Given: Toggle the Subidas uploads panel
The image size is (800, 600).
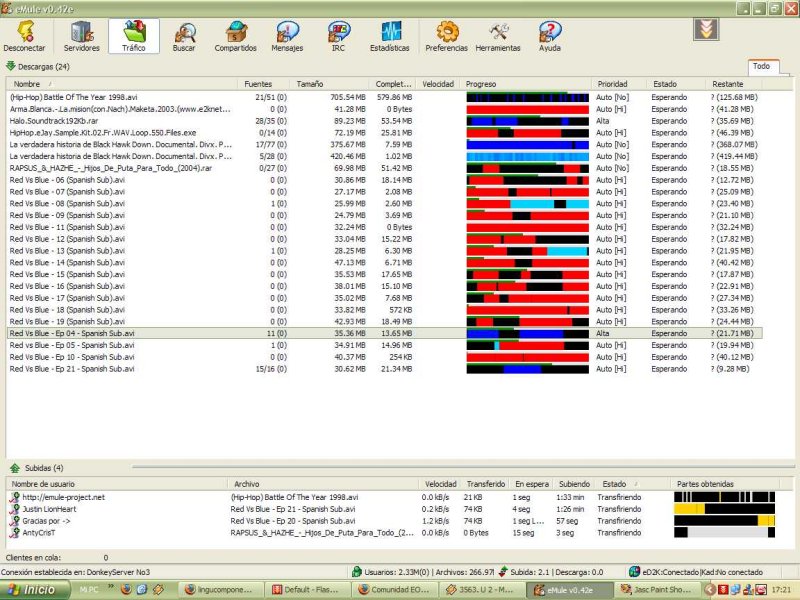Looking at the screenshot, I should point(14,468).
